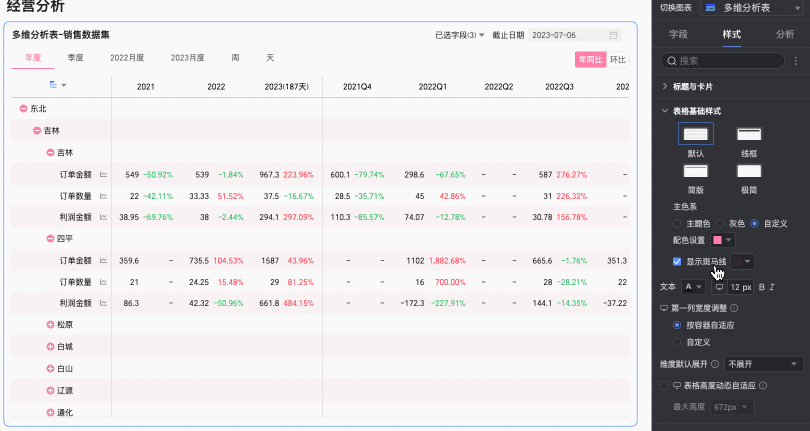This screenshot has width=810, height=431.
Task: Open the 已选字段(3) dropdown
Action: click(460, 35)
